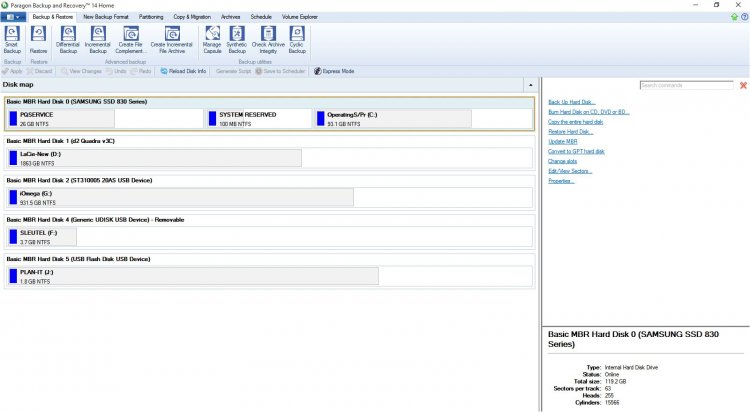Switch on Express Mode

point(334,71)
